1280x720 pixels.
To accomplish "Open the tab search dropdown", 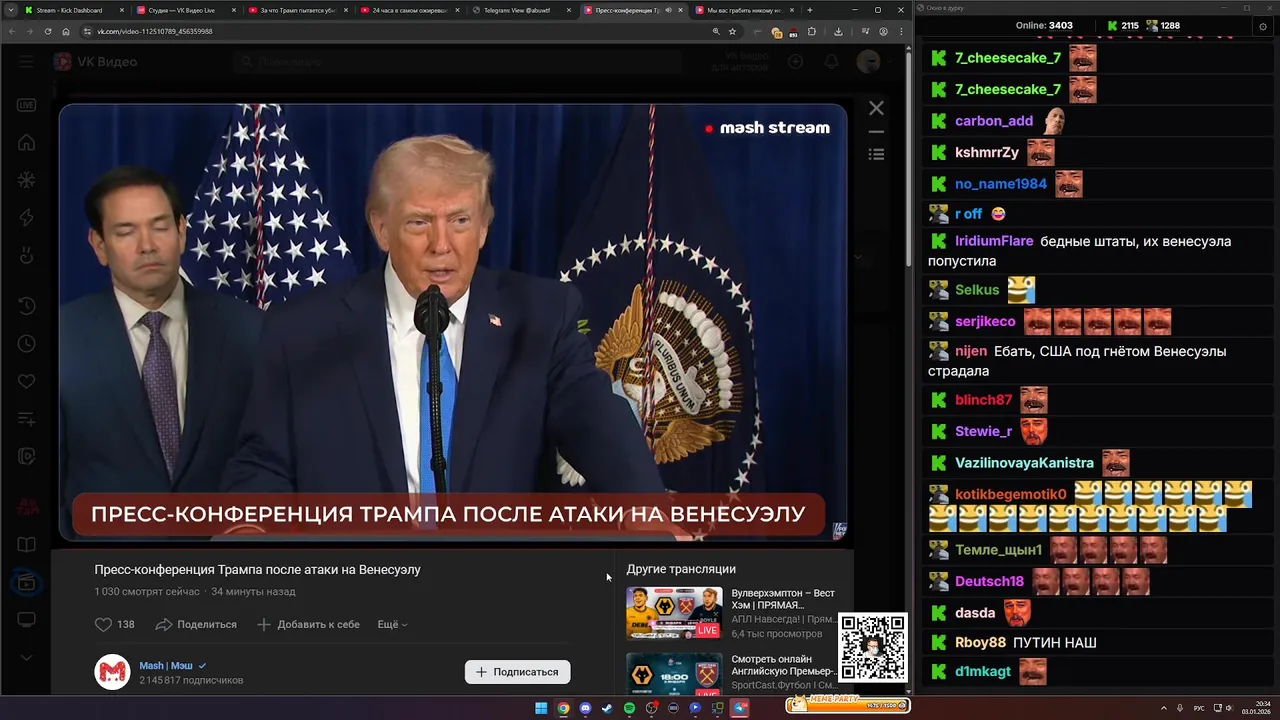I will (10, 10).
